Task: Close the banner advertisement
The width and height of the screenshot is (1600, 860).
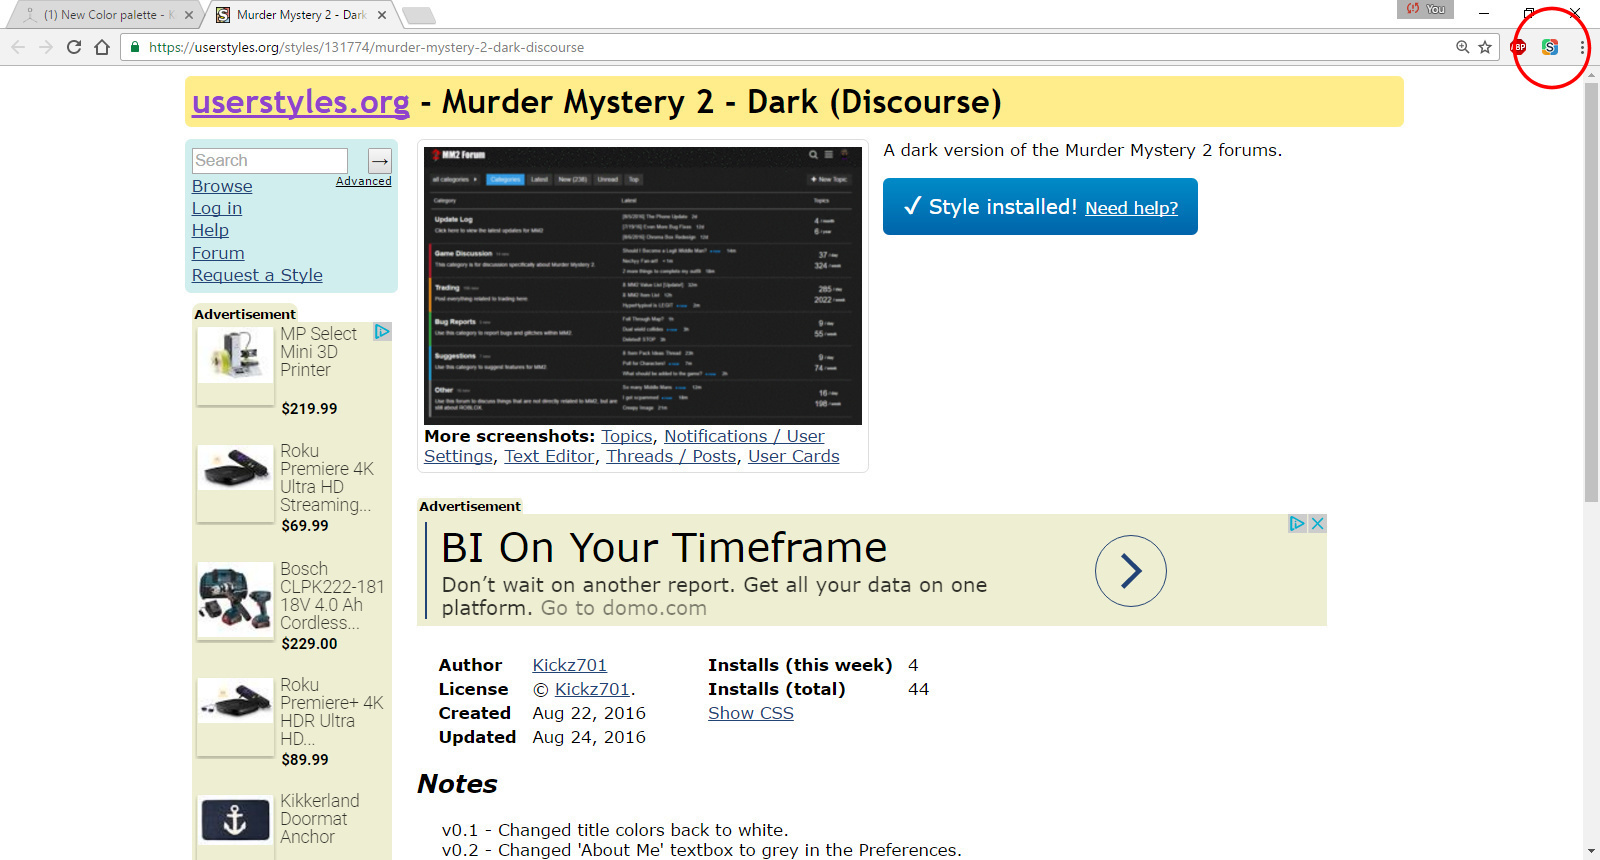Action: tap(1317, 523)
